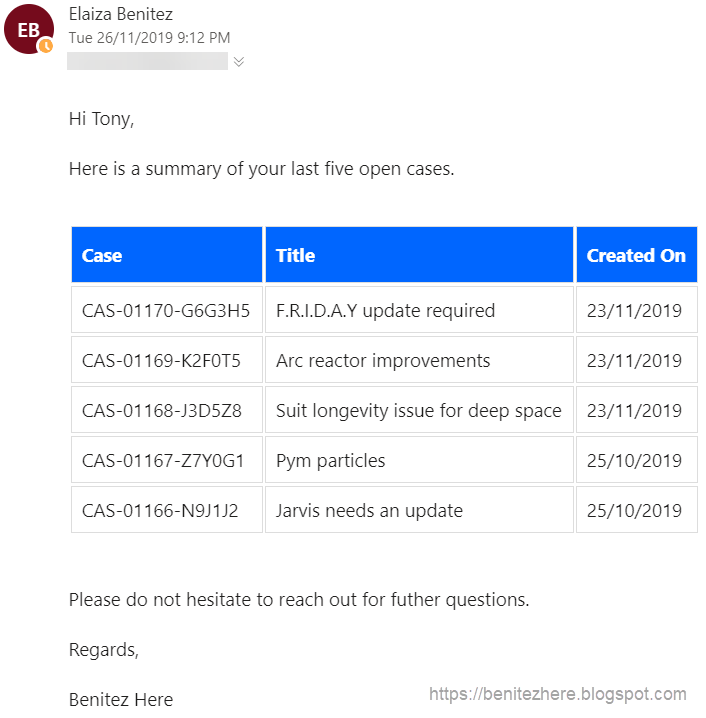Expand recipients list with double chevron
This screenshot has height=718, width=706.
239,61
